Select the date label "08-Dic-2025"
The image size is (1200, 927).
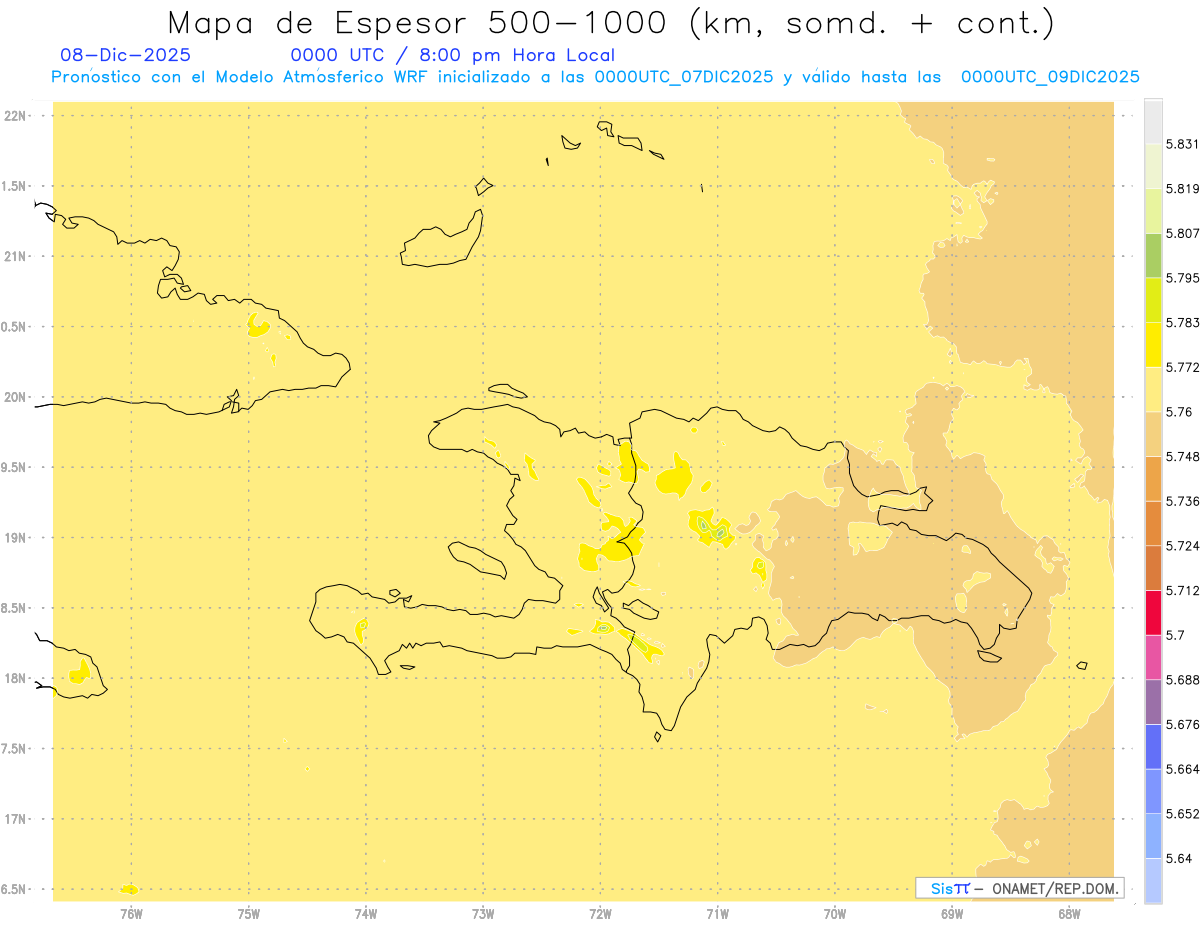(x=125, y=56)
